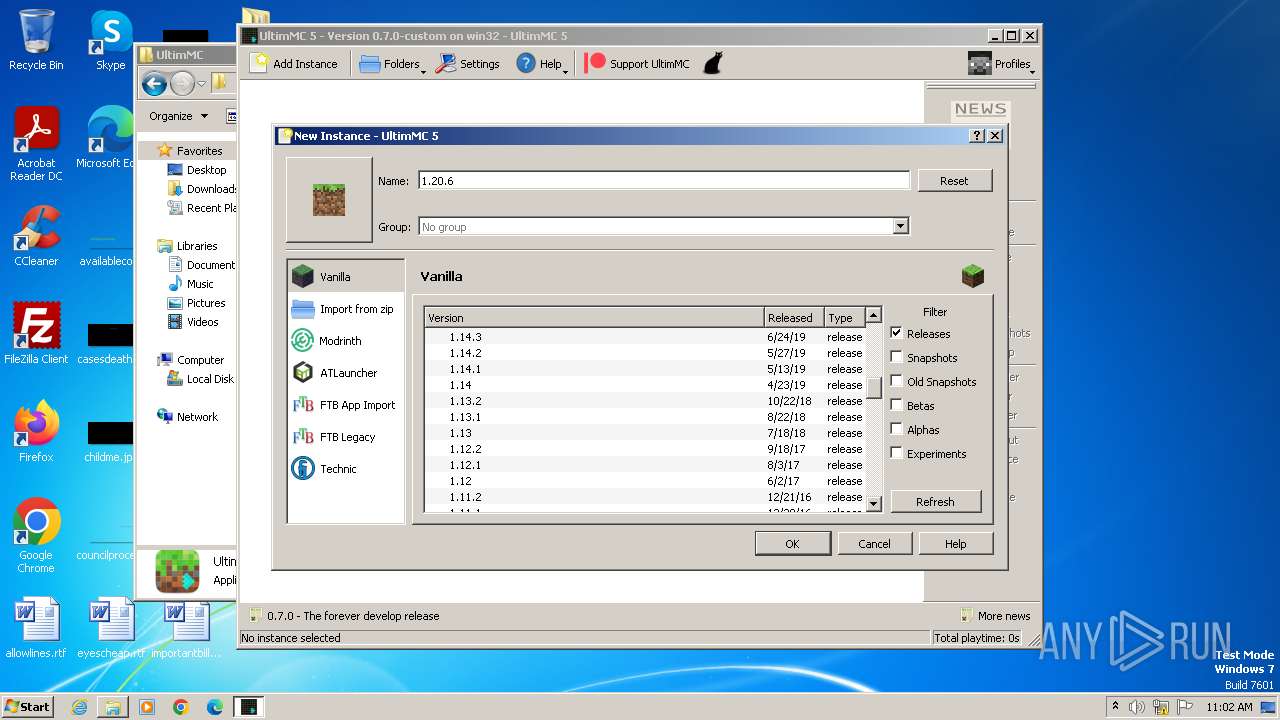
Task: Open the Profiles account dropdown
Action: point(1000,63)
